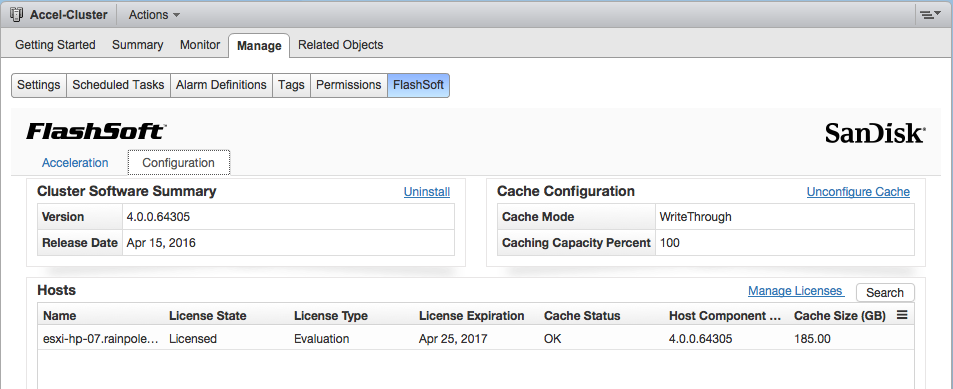This screenshot has width=953, height=389.
Task: Open the Manage Licenses link
Action: point(795,291)
